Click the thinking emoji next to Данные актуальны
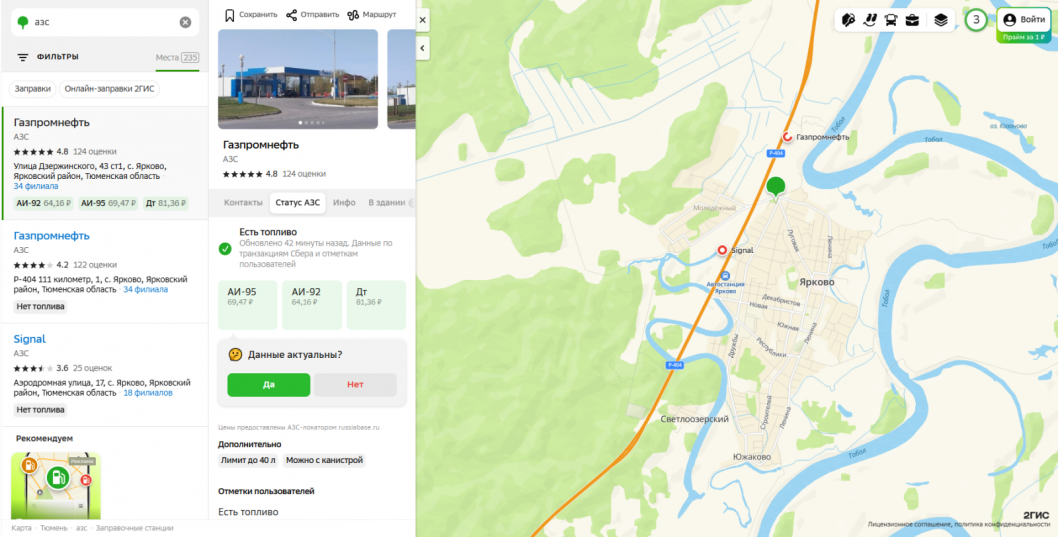The height and width of the screenshot is (537, 1058). click(235, 354)
